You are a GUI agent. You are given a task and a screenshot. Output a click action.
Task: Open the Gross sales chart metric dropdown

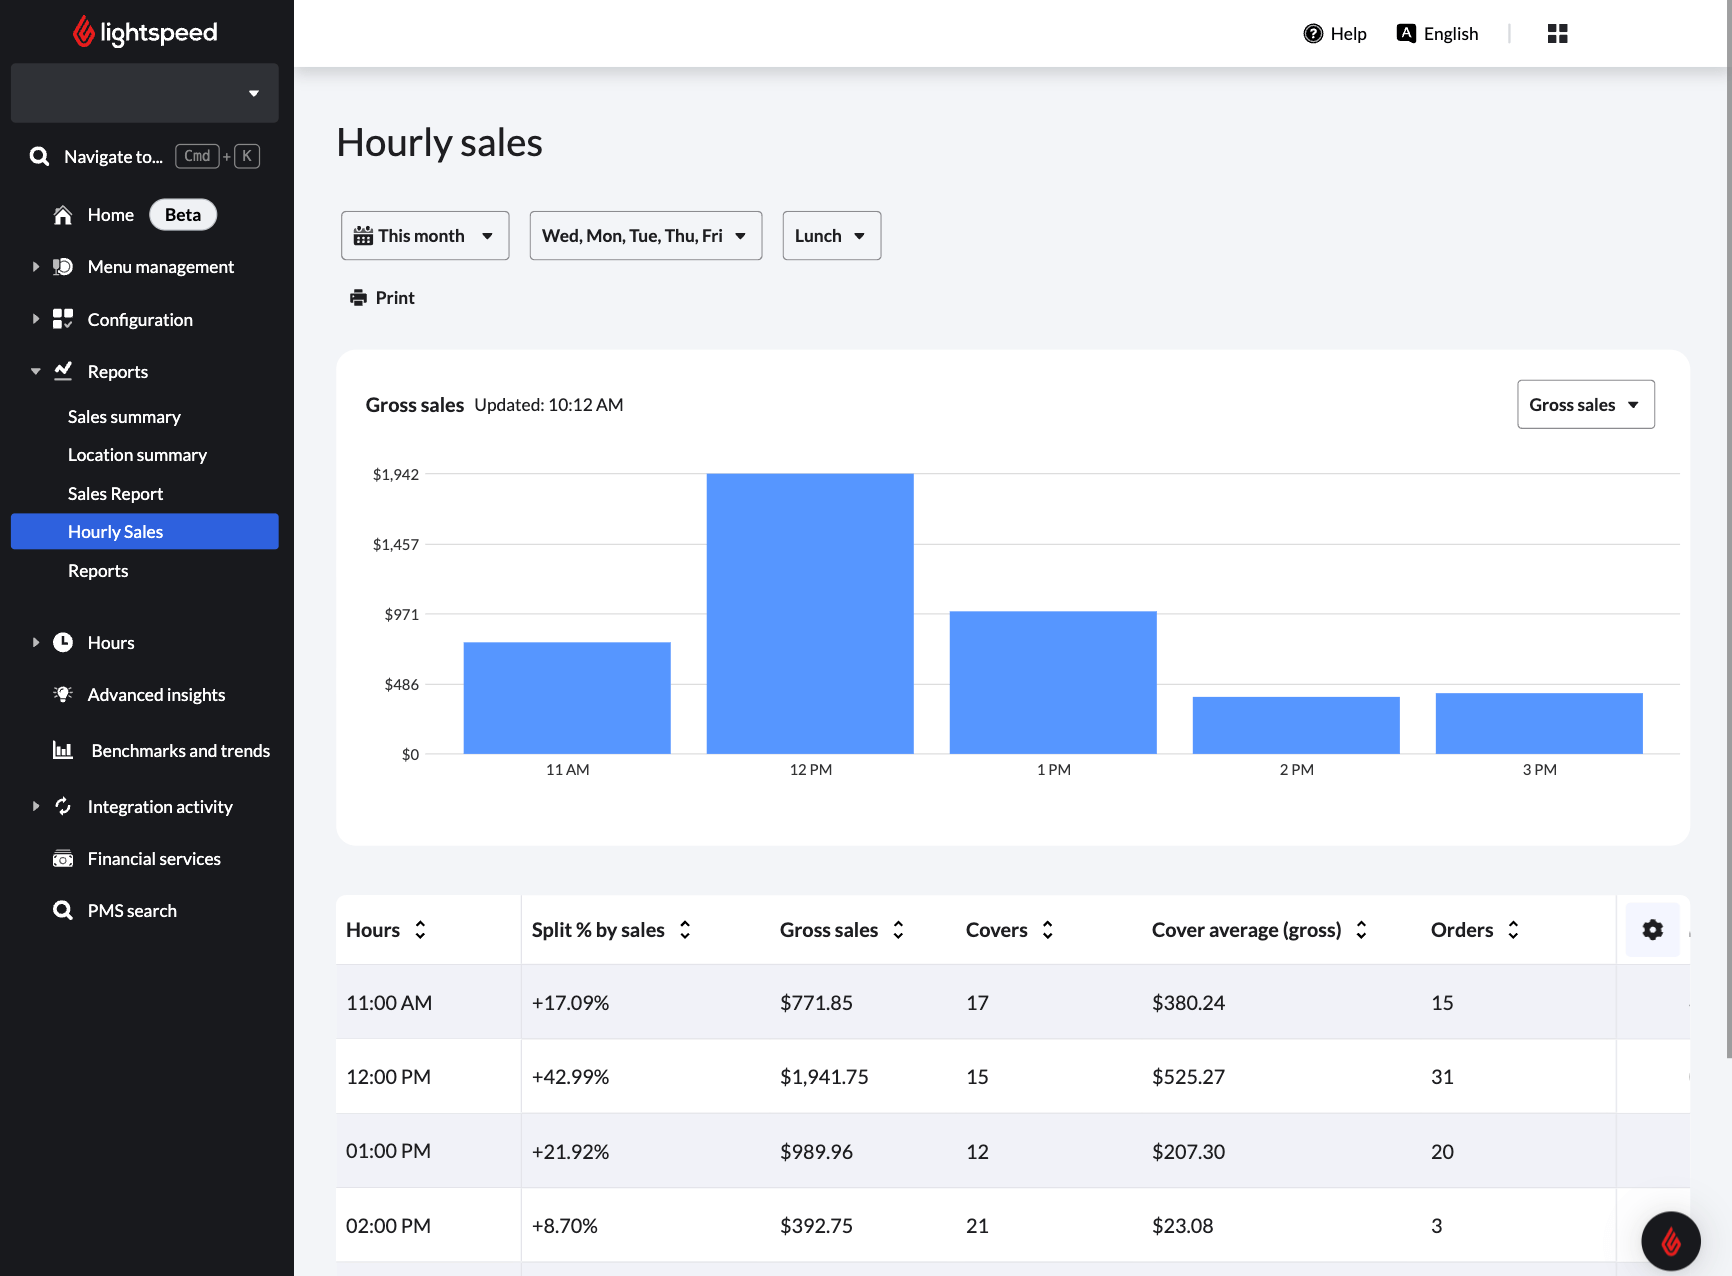tap(1585, 405)
